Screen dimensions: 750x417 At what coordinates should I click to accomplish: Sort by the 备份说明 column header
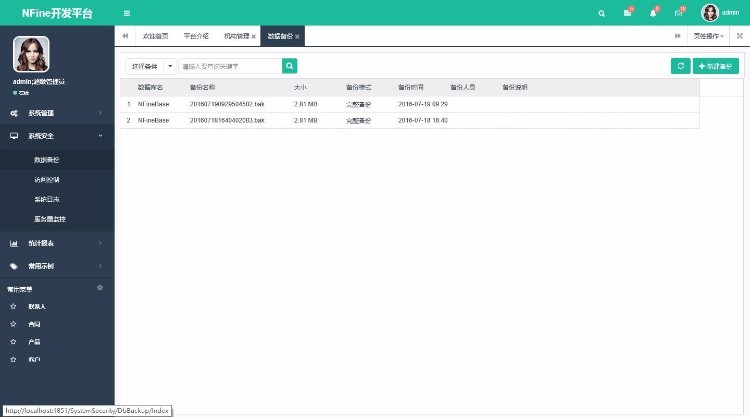point(515,88)
